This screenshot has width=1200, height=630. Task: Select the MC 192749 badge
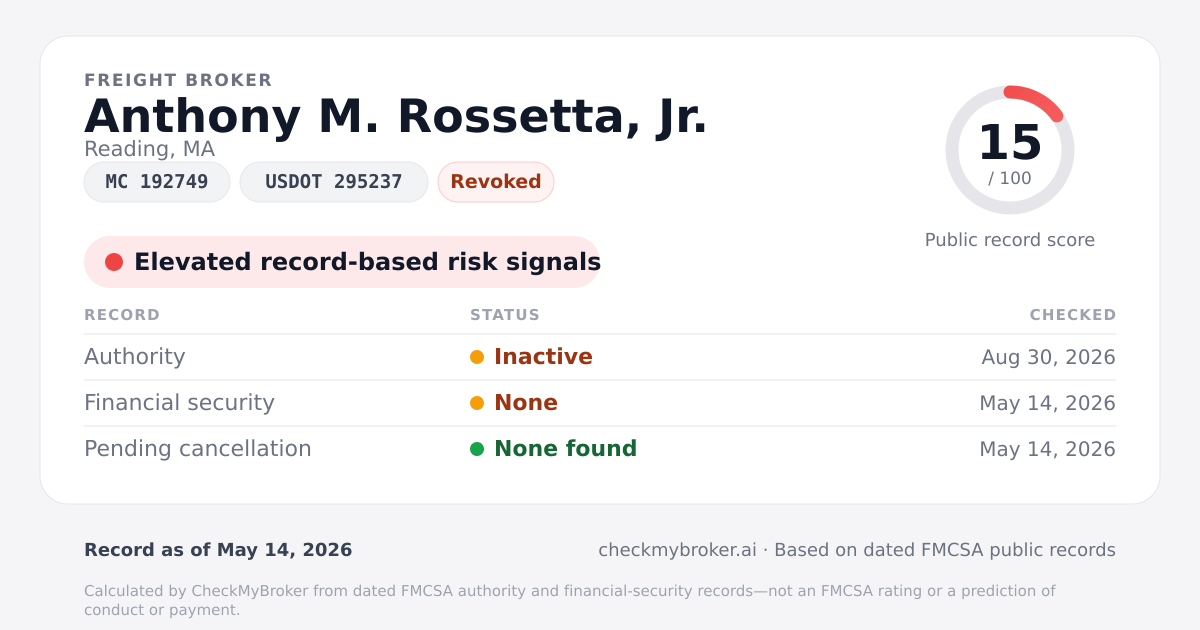157,182
